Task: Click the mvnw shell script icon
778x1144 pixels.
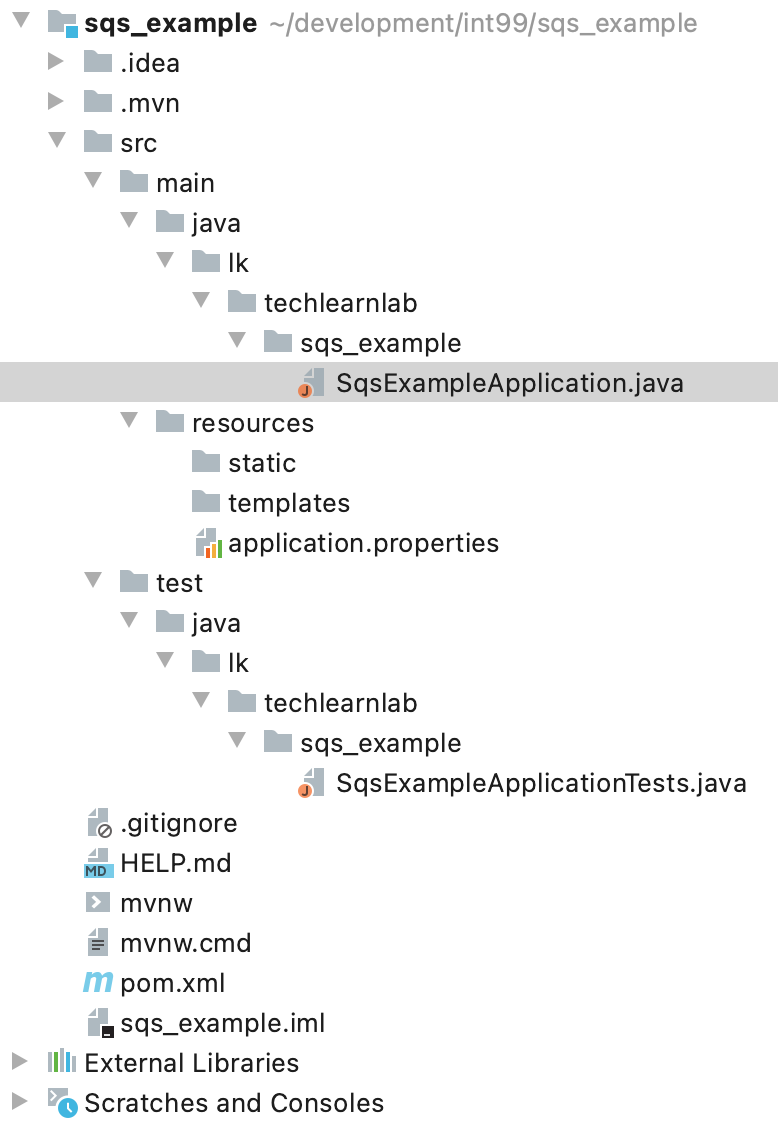Action: tap(98, 903)
